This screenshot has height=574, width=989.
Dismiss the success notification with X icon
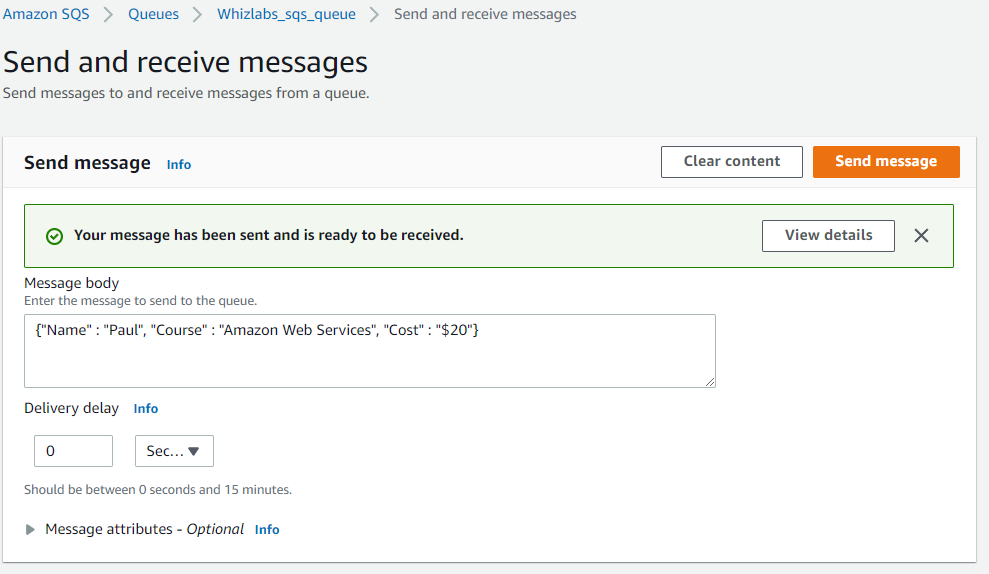[x=921, y=236]
